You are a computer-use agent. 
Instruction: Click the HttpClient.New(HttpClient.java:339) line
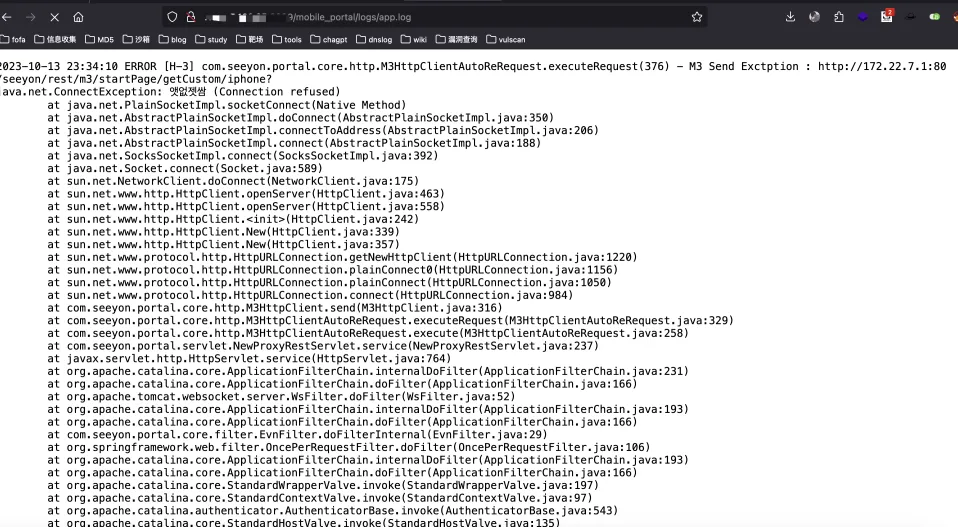click(x=224, y=232)
